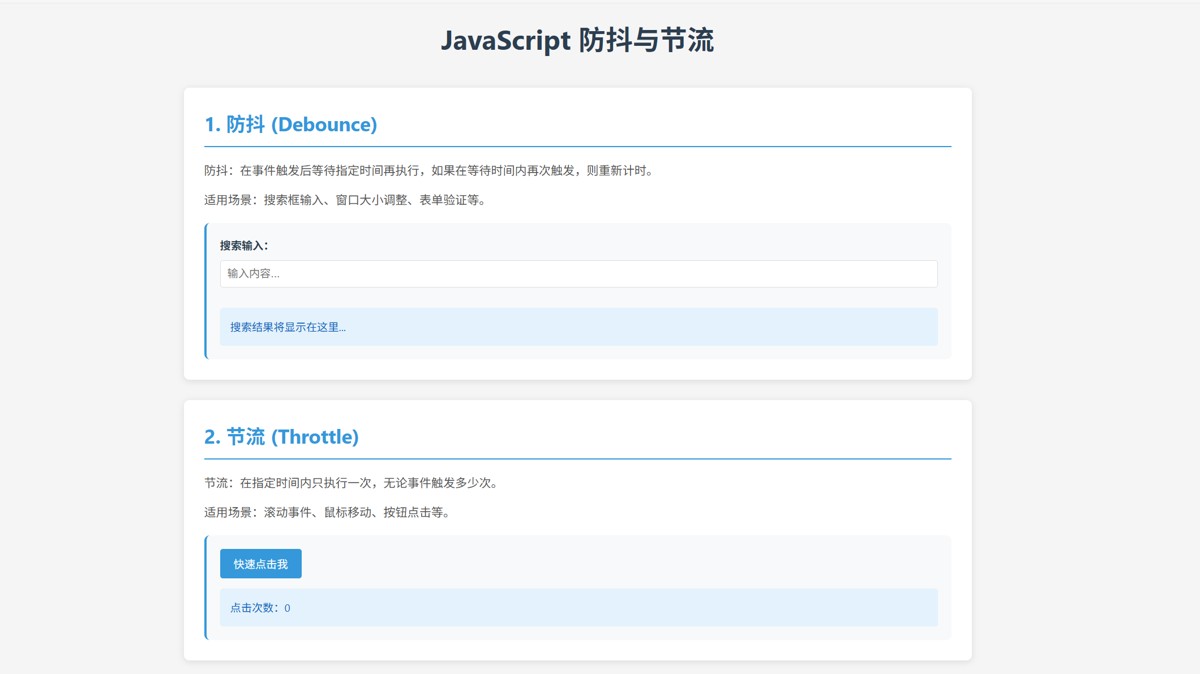The image size is (1200, 674).
Task: Select the "1. 防抖 (Debounce)" section heading
Action: pos(290,125)
